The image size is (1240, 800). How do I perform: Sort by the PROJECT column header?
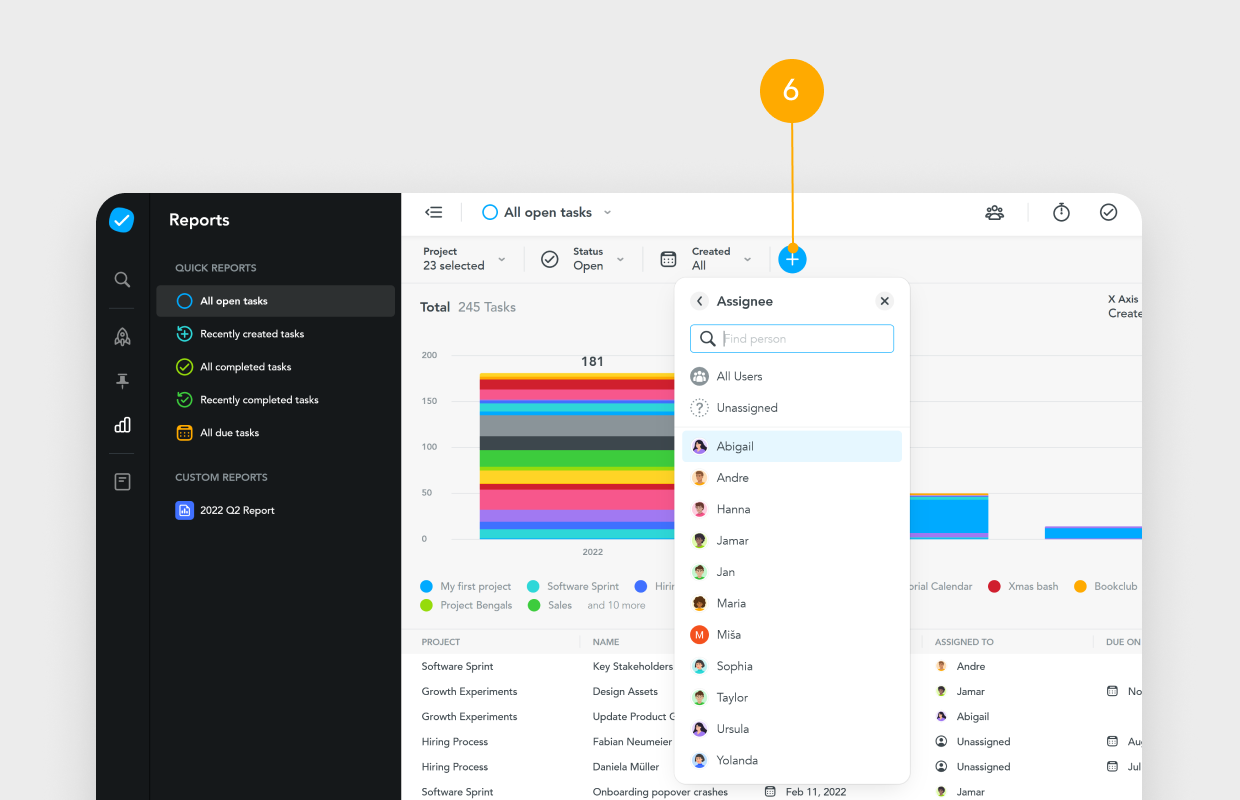[441, 642]
